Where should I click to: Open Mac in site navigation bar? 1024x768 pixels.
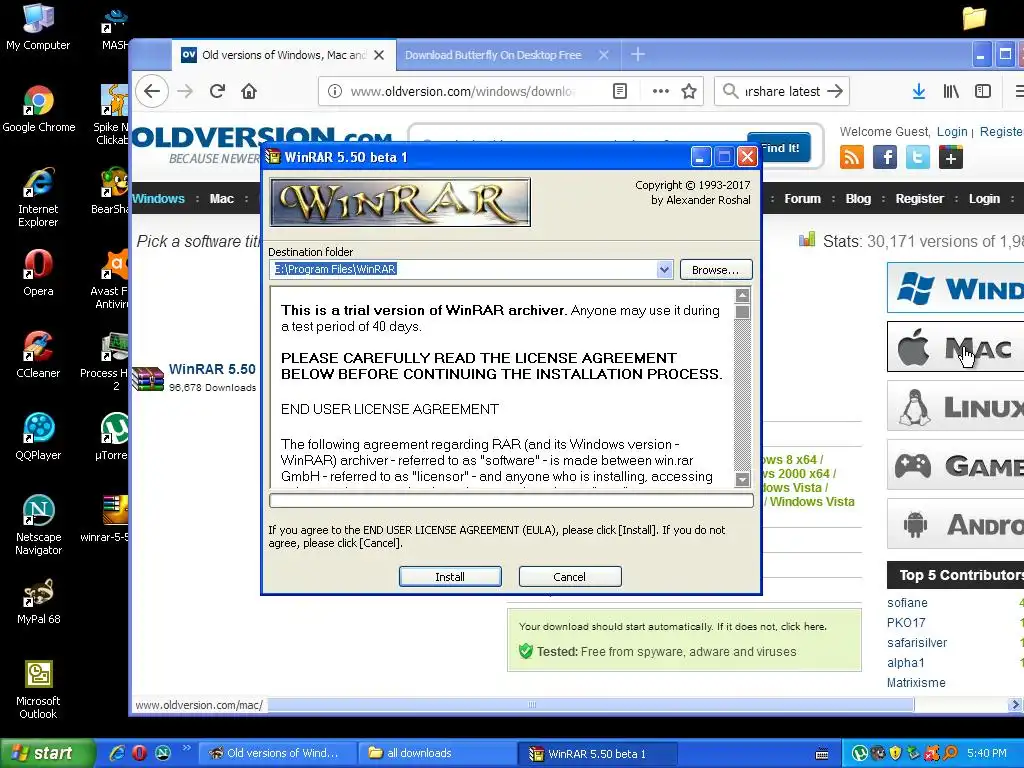[221, 199]
